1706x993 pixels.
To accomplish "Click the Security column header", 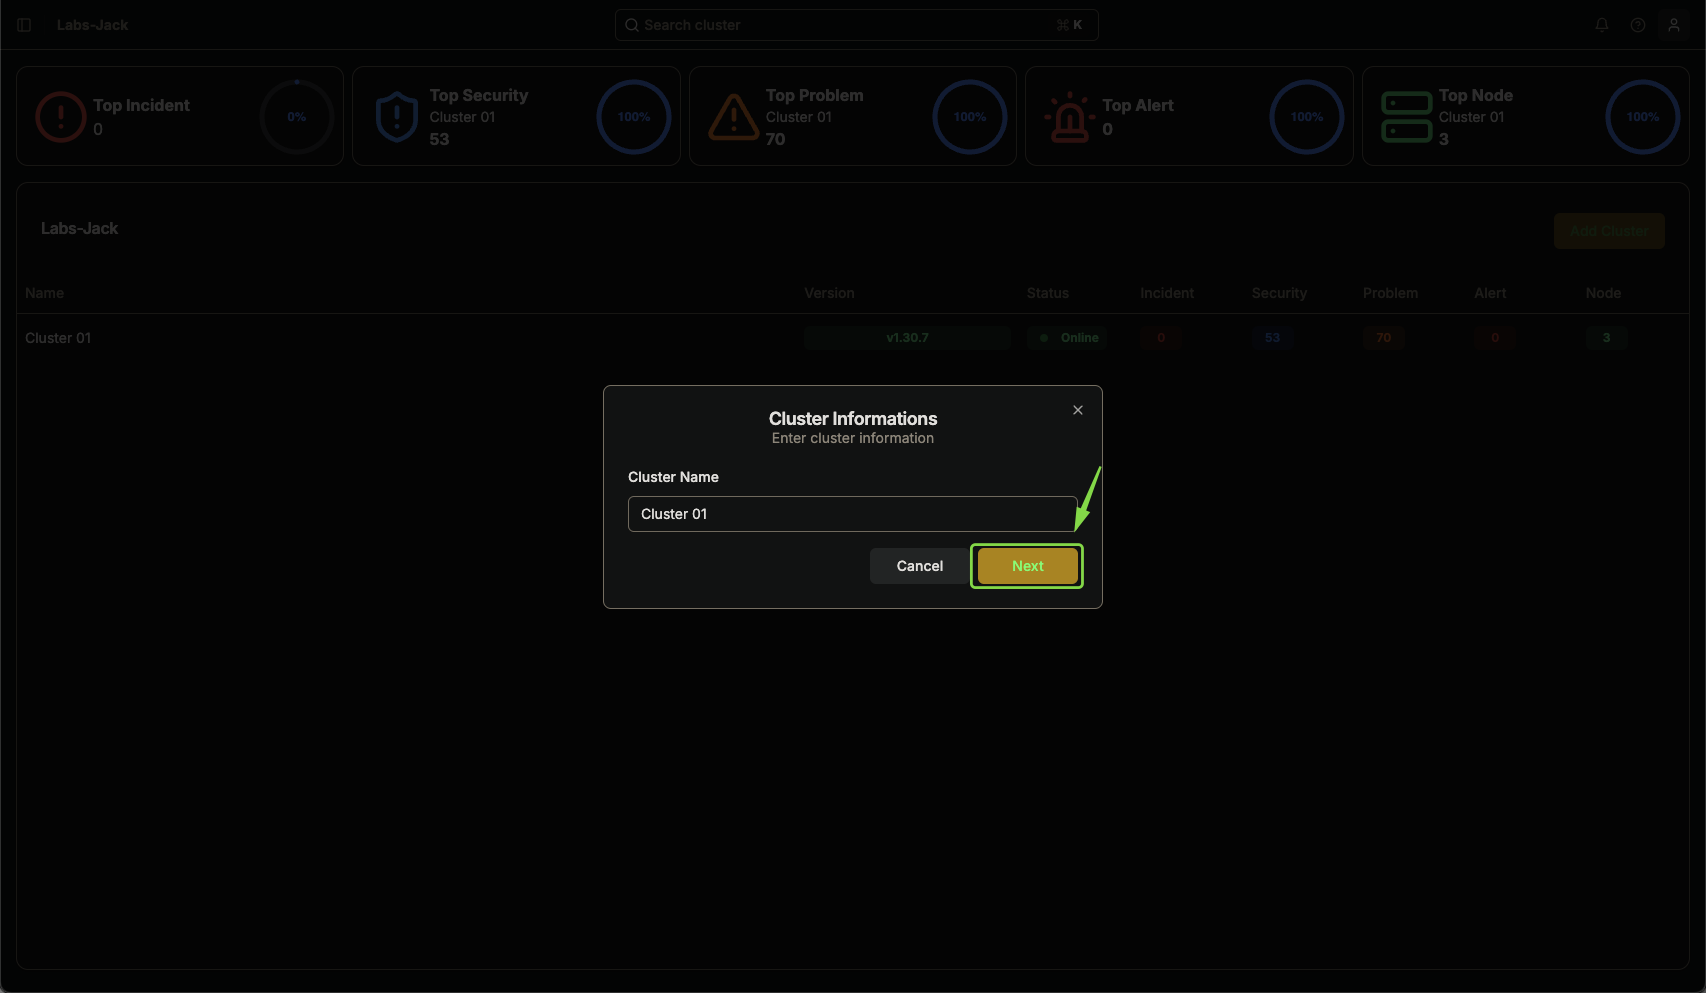I will (1279, 293).
